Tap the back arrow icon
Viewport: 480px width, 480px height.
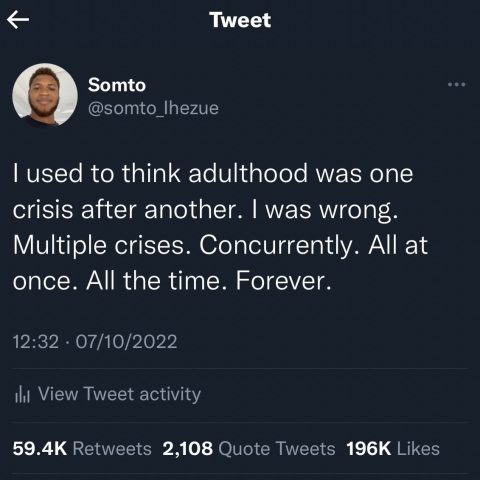tap(18, 20)
